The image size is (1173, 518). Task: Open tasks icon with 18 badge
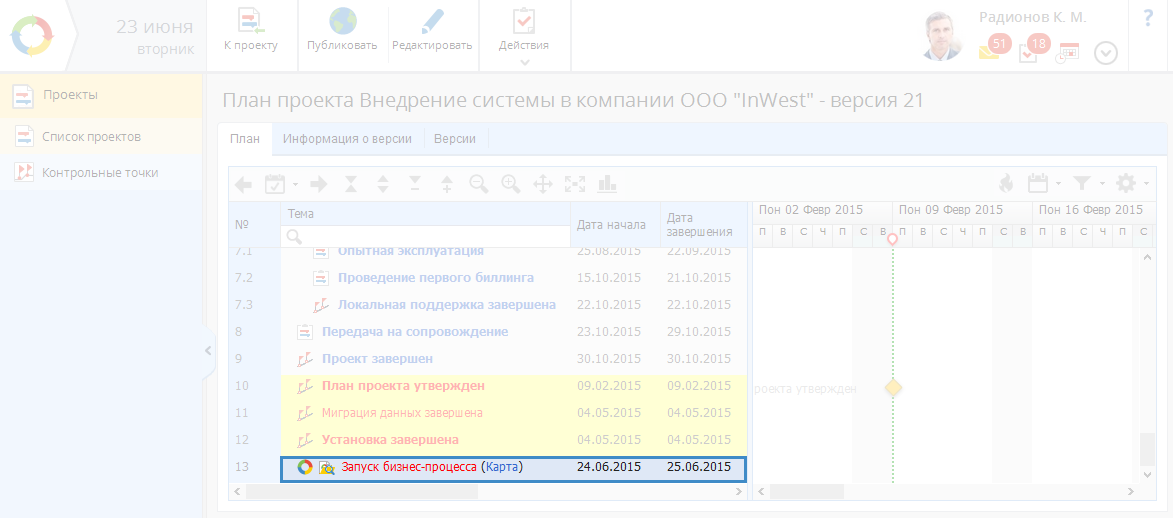pyautogui.click(x=1028, y=53)
